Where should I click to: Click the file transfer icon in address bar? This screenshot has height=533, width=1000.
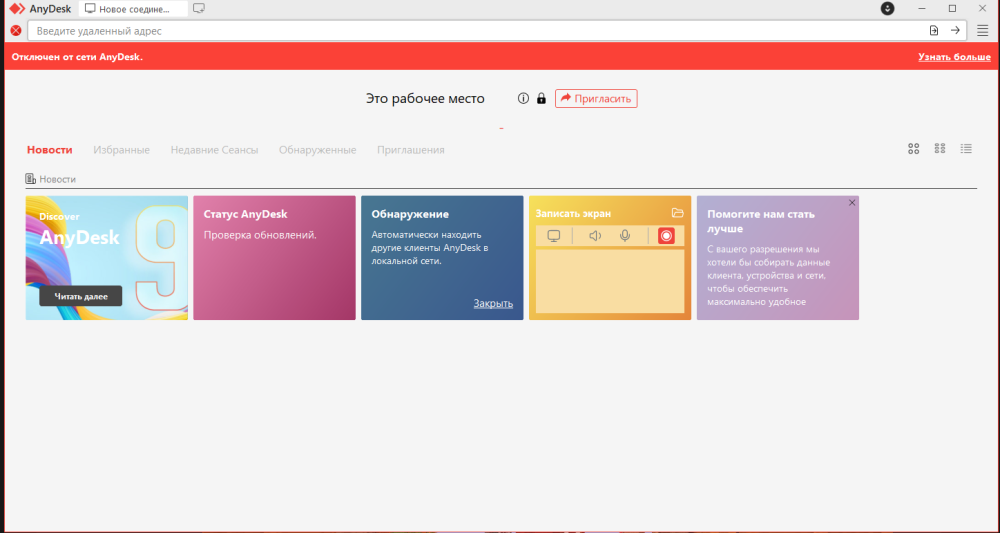click(934, 31)
